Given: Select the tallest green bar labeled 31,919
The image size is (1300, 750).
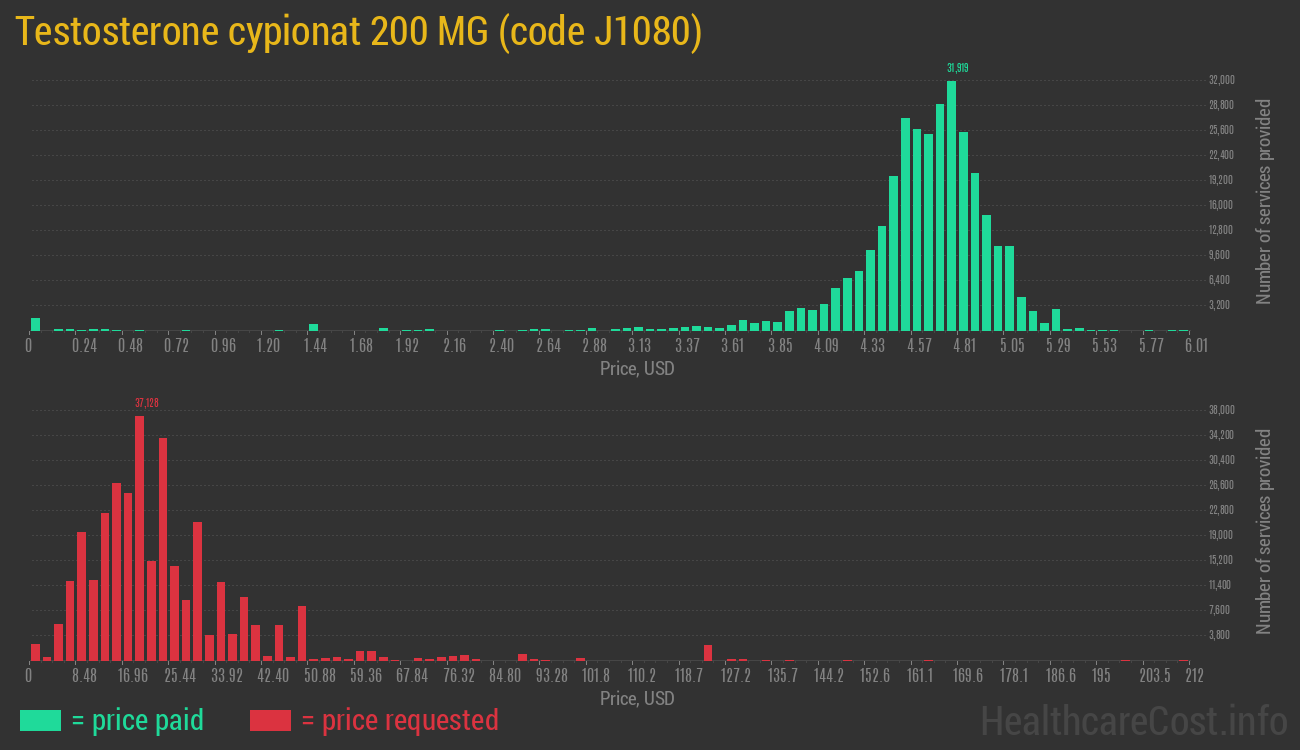Looking at the screenshot, I should coord(951,205).
